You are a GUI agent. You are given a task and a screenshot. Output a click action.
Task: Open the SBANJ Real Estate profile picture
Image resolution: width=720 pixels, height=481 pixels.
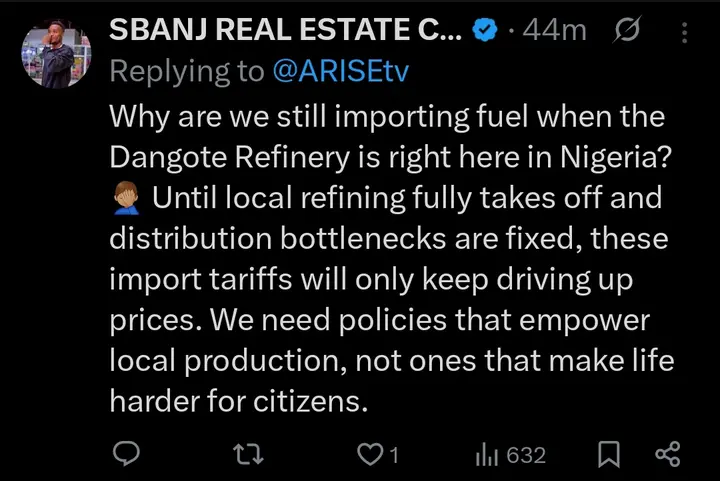tap(57, 54)
